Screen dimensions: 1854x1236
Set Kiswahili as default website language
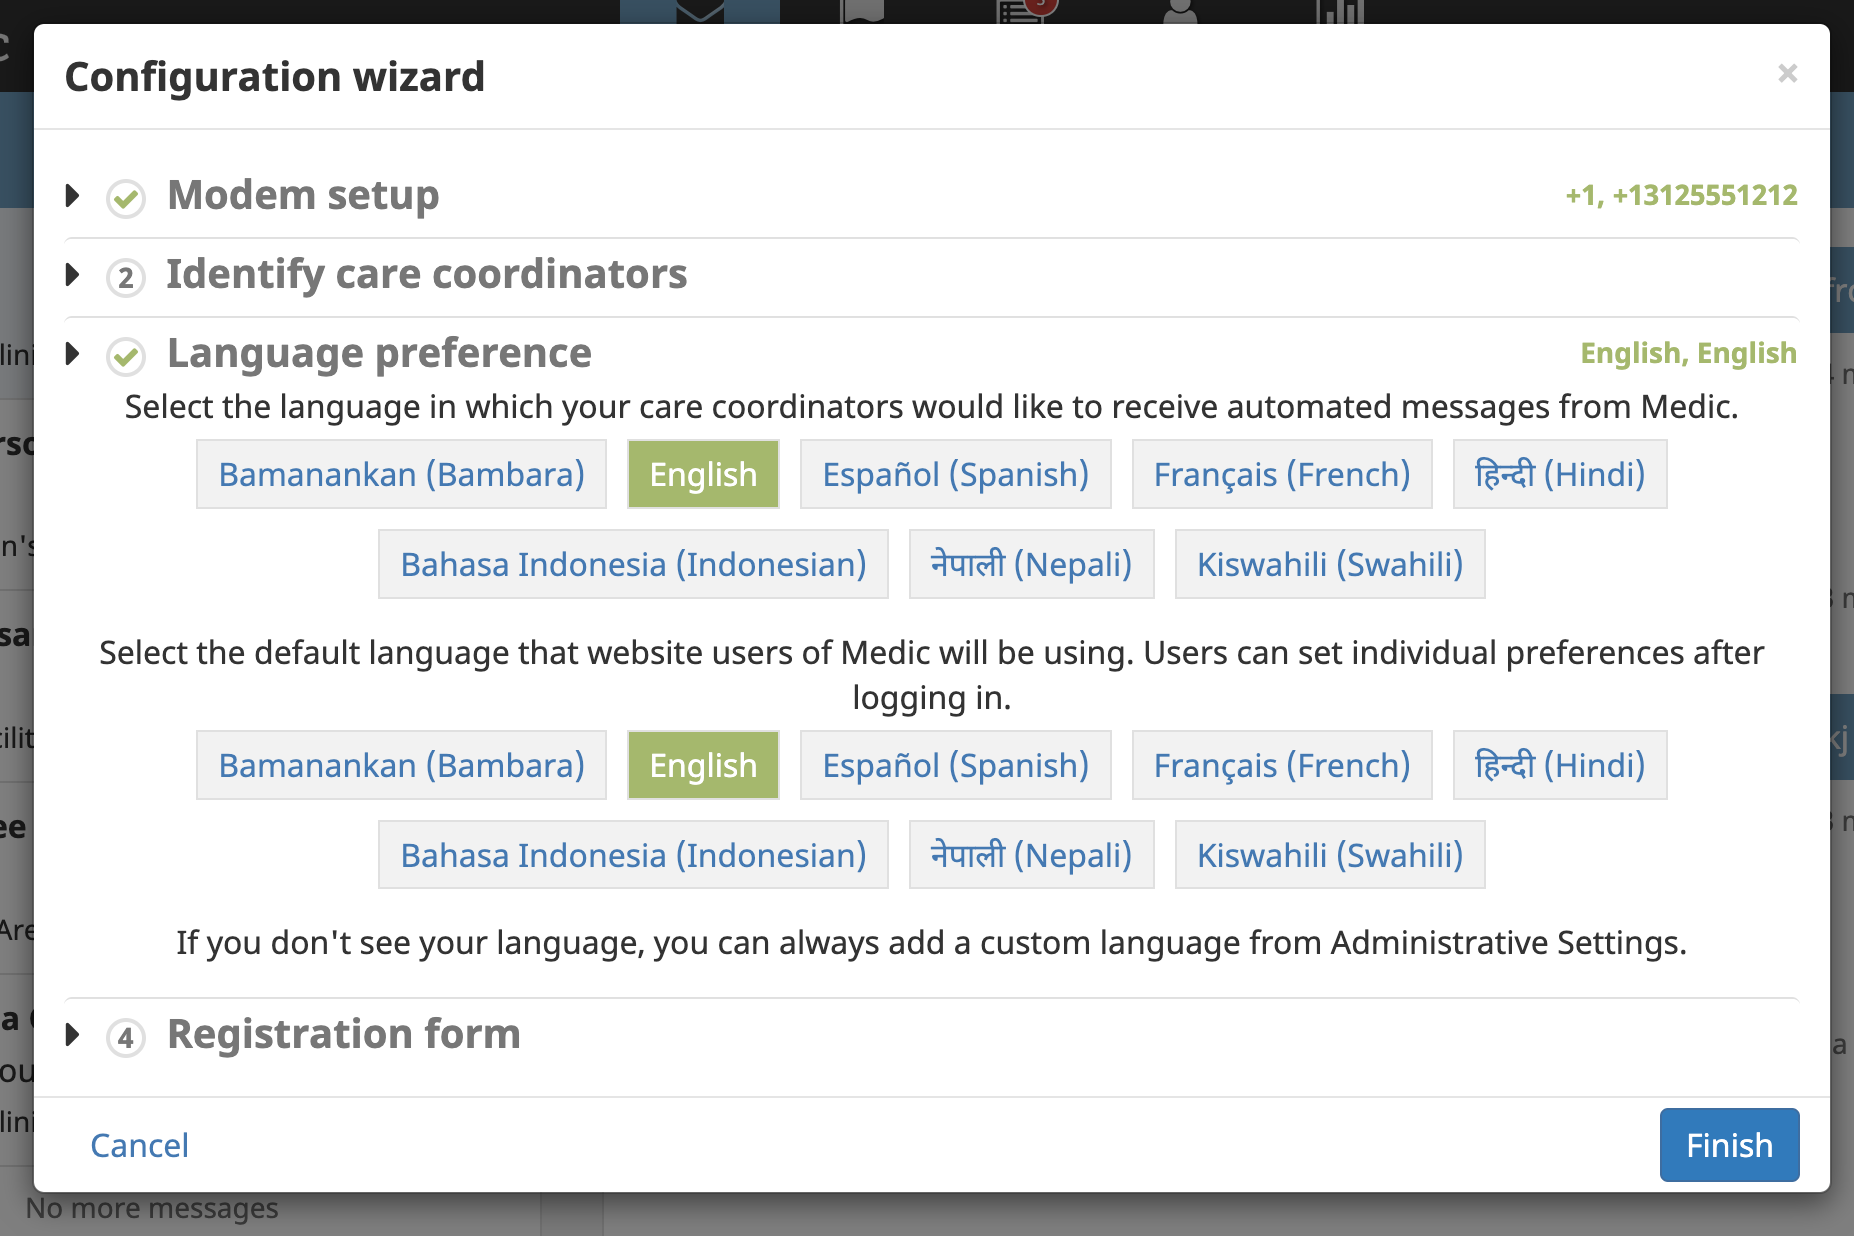click(1329, 855)
